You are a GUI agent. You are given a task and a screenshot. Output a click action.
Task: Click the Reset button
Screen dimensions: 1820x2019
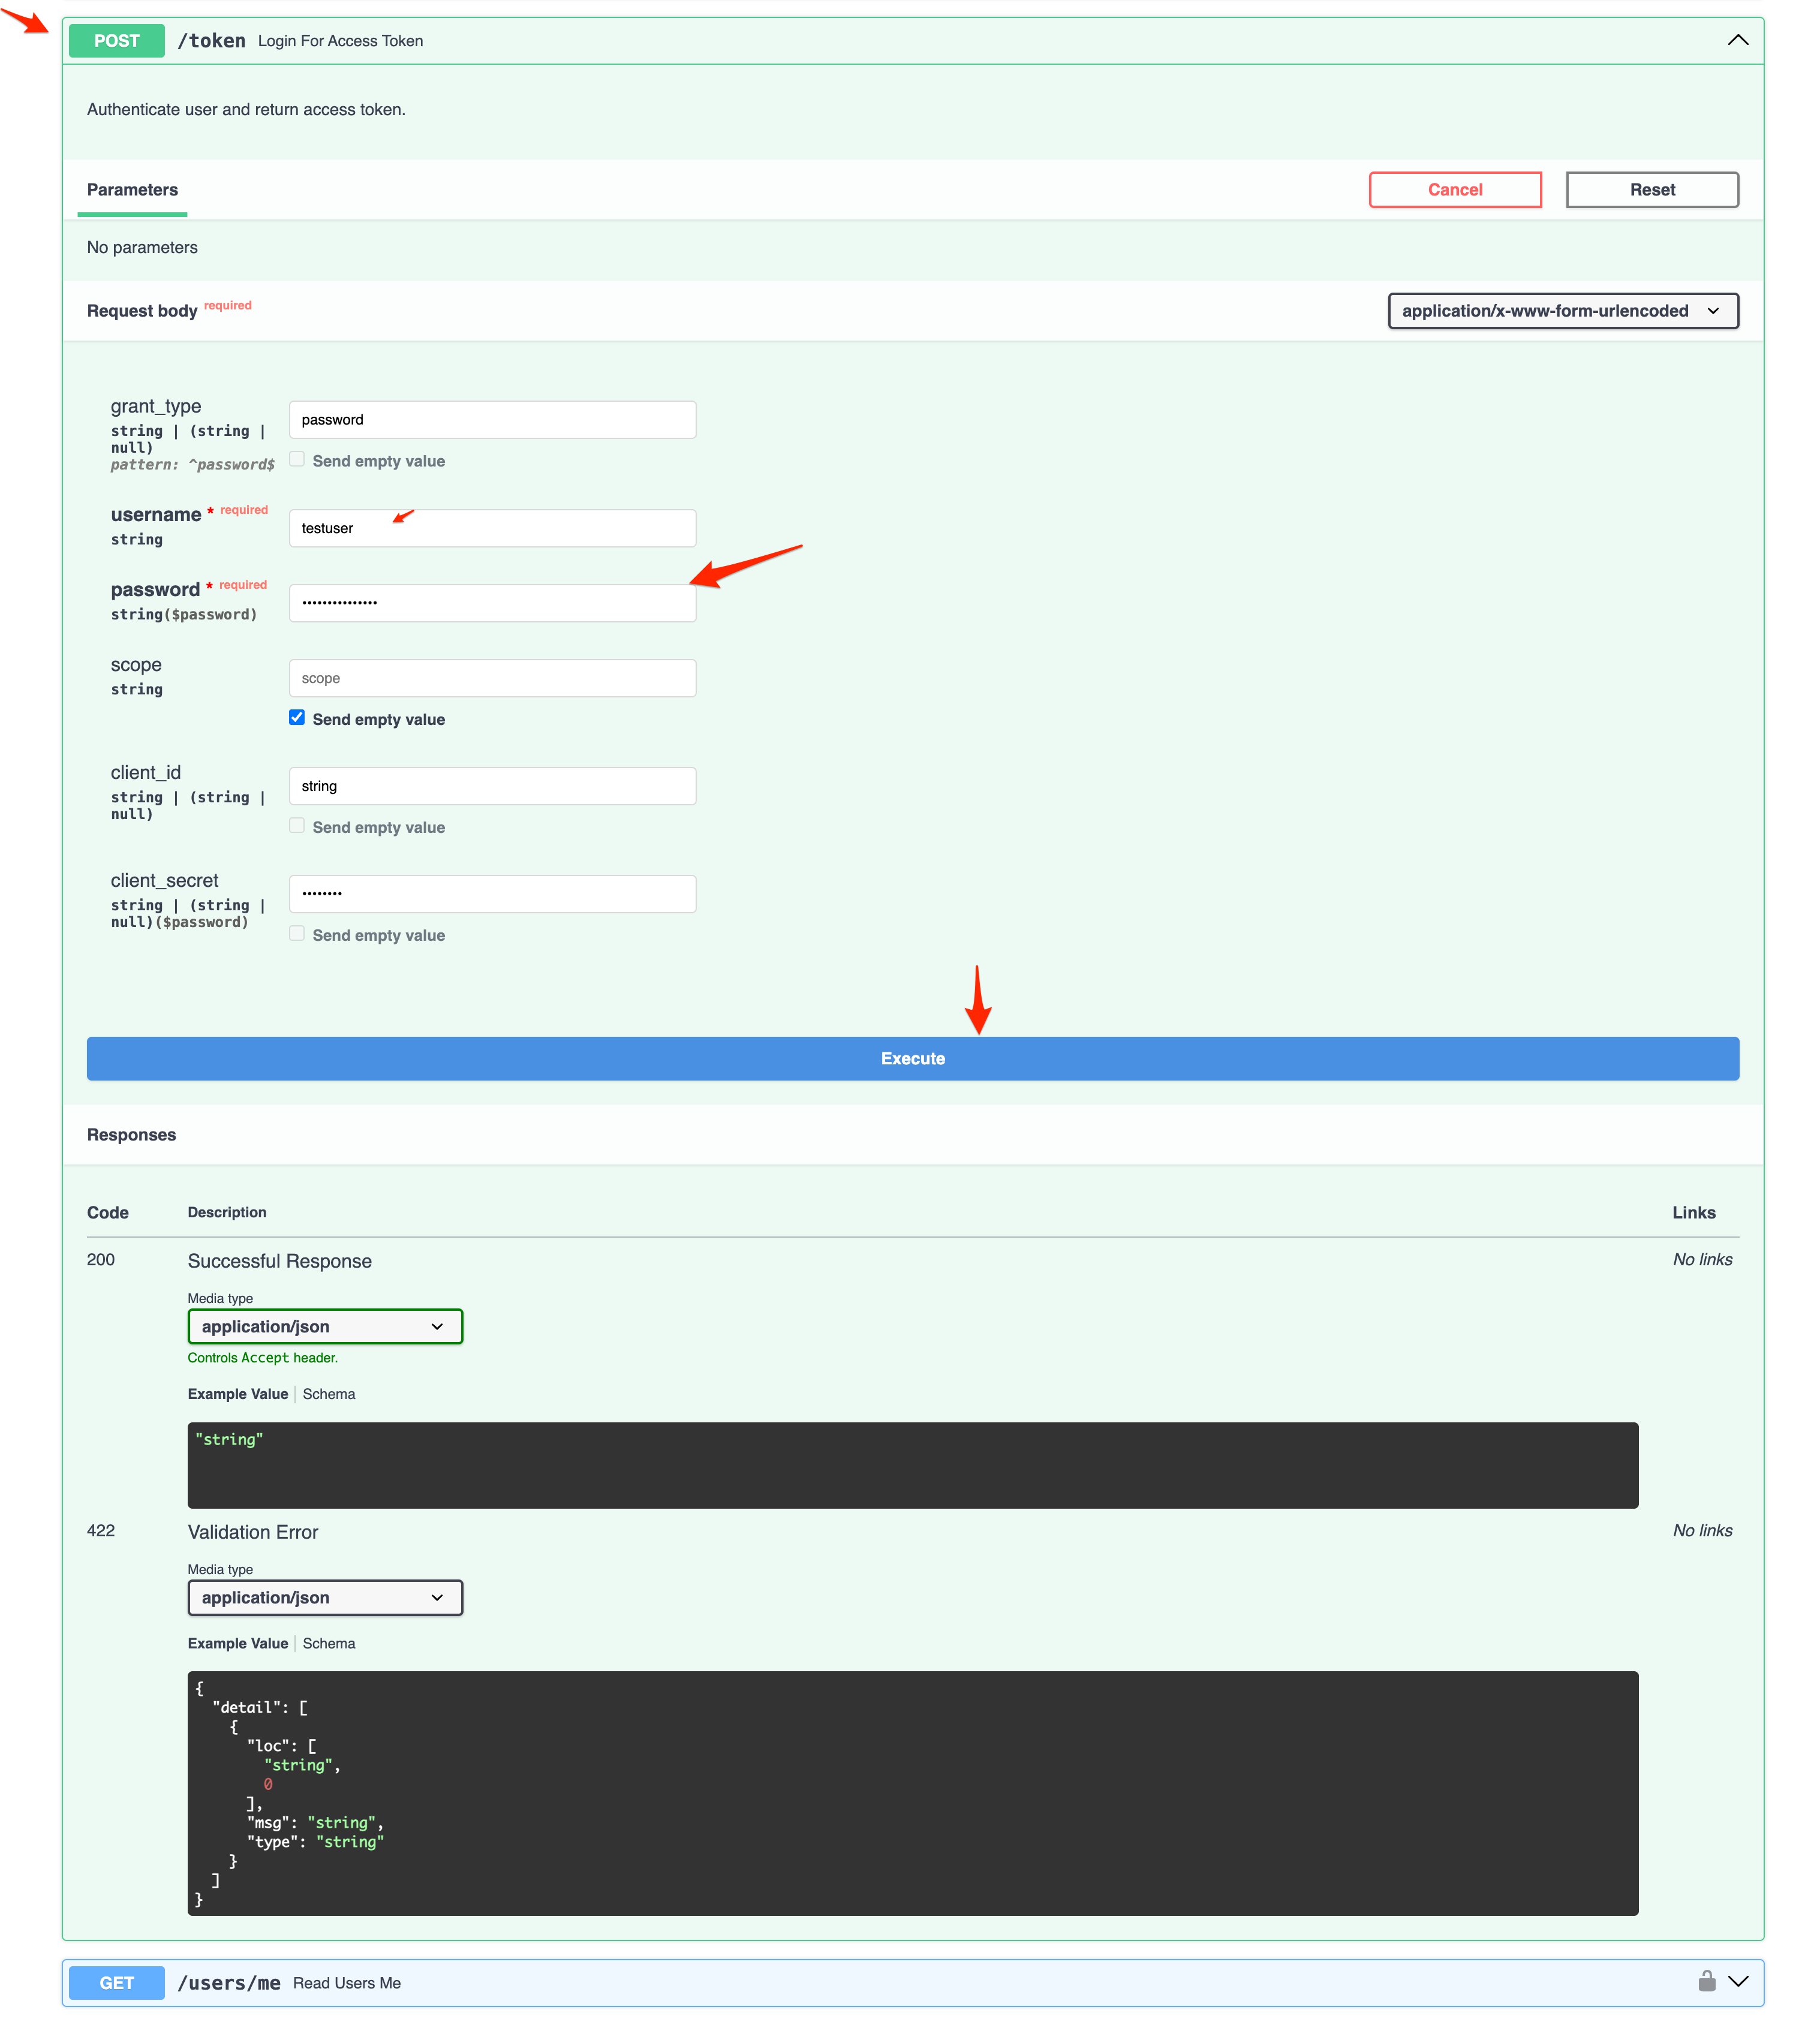click(x=1651, y=190)
